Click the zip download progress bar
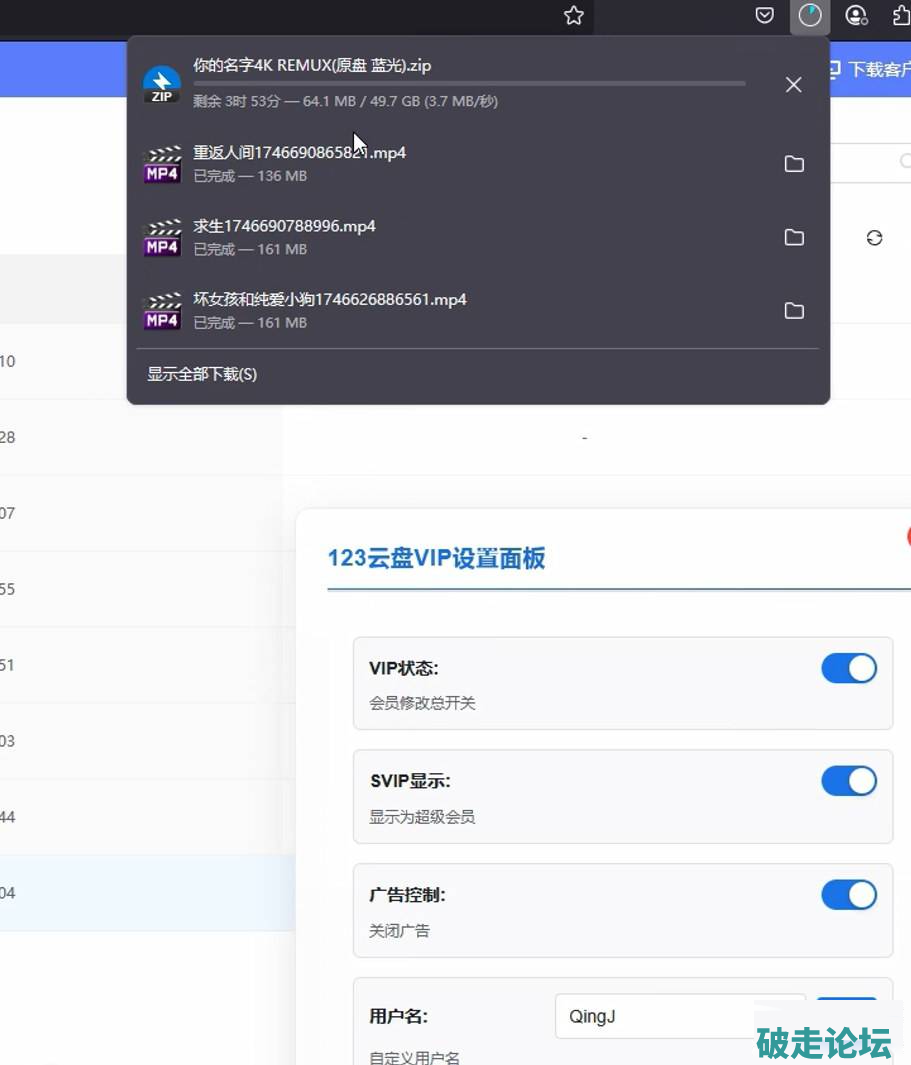Image resolution: width=911 pixels, height=1065 pixels. 468,84
